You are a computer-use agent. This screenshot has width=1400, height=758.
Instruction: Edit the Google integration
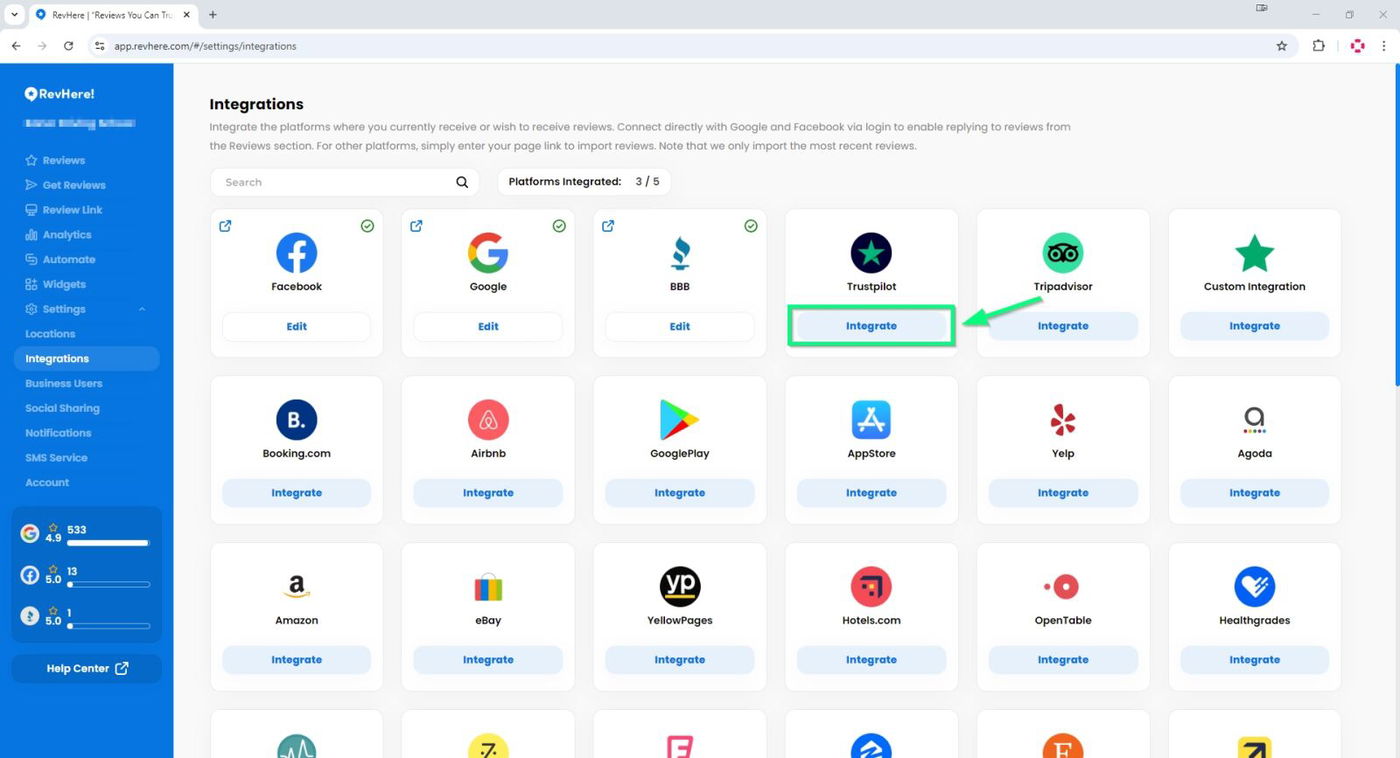[488, 326]
